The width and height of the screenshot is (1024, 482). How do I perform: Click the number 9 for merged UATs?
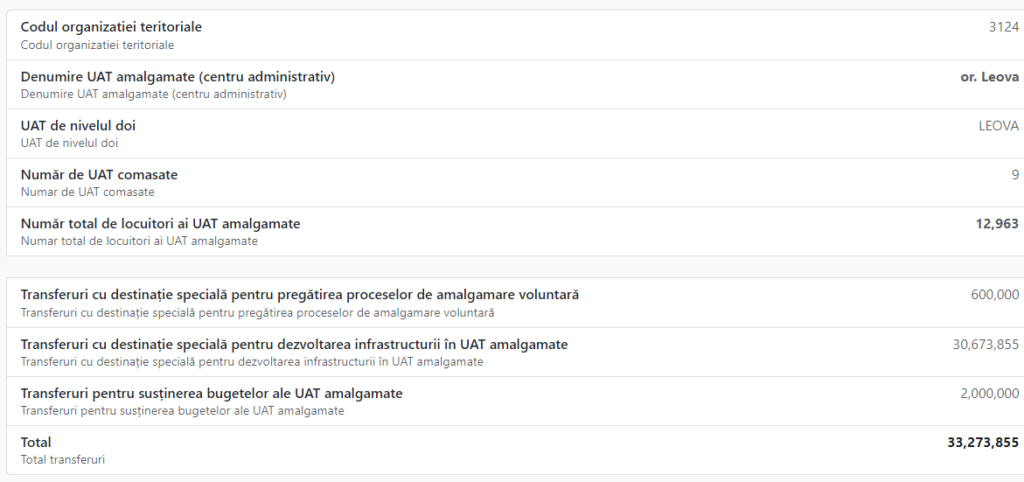(1014, 175)
